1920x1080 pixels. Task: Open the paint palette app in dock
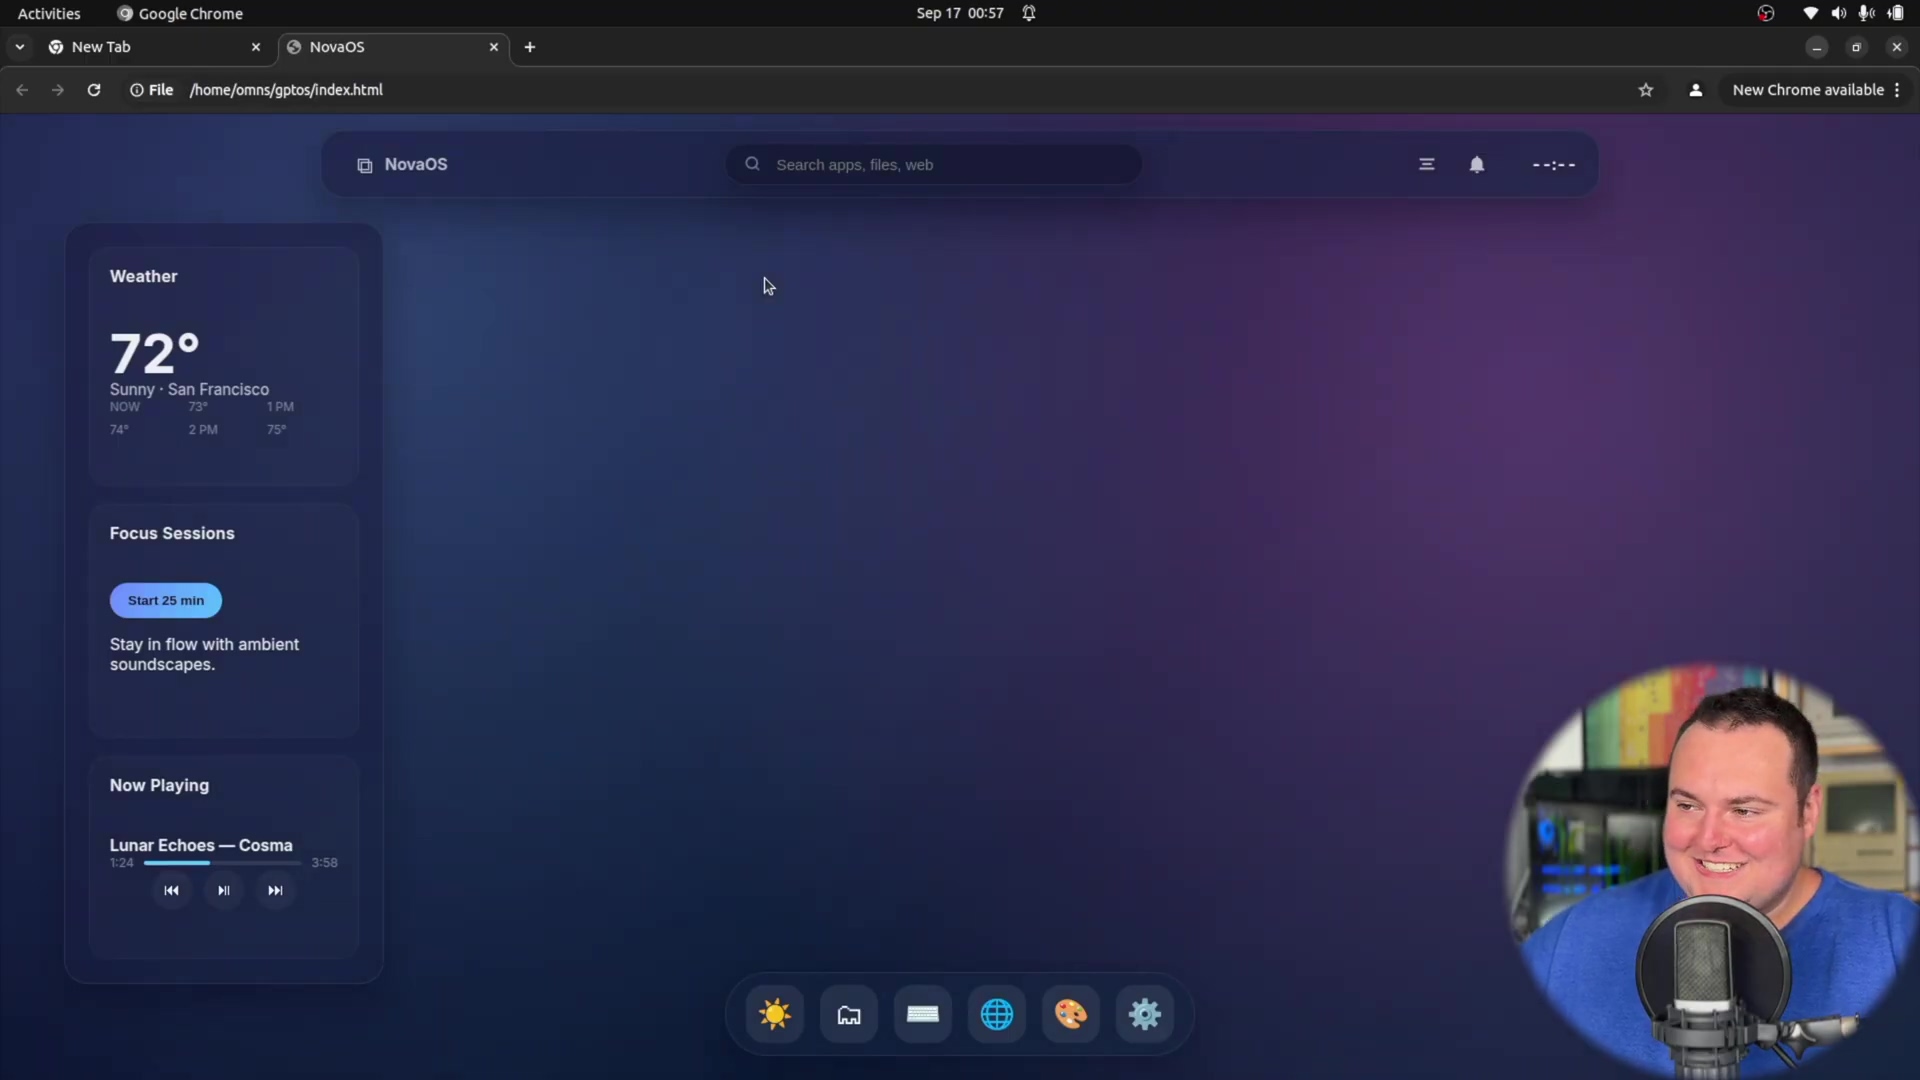point(1071,1014)
